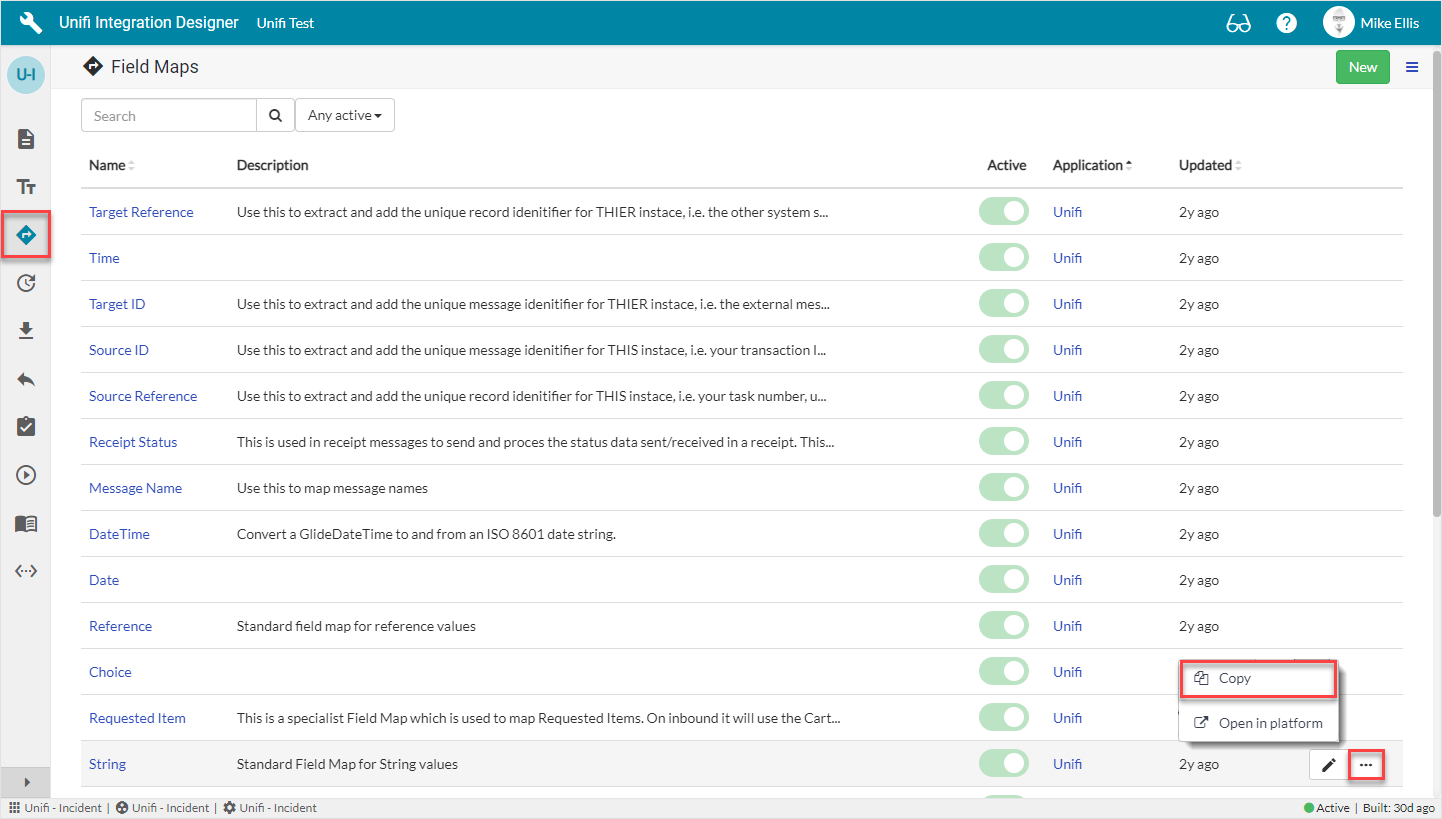
Task: Click into the Search input field
Action: (x=168, y=116)
